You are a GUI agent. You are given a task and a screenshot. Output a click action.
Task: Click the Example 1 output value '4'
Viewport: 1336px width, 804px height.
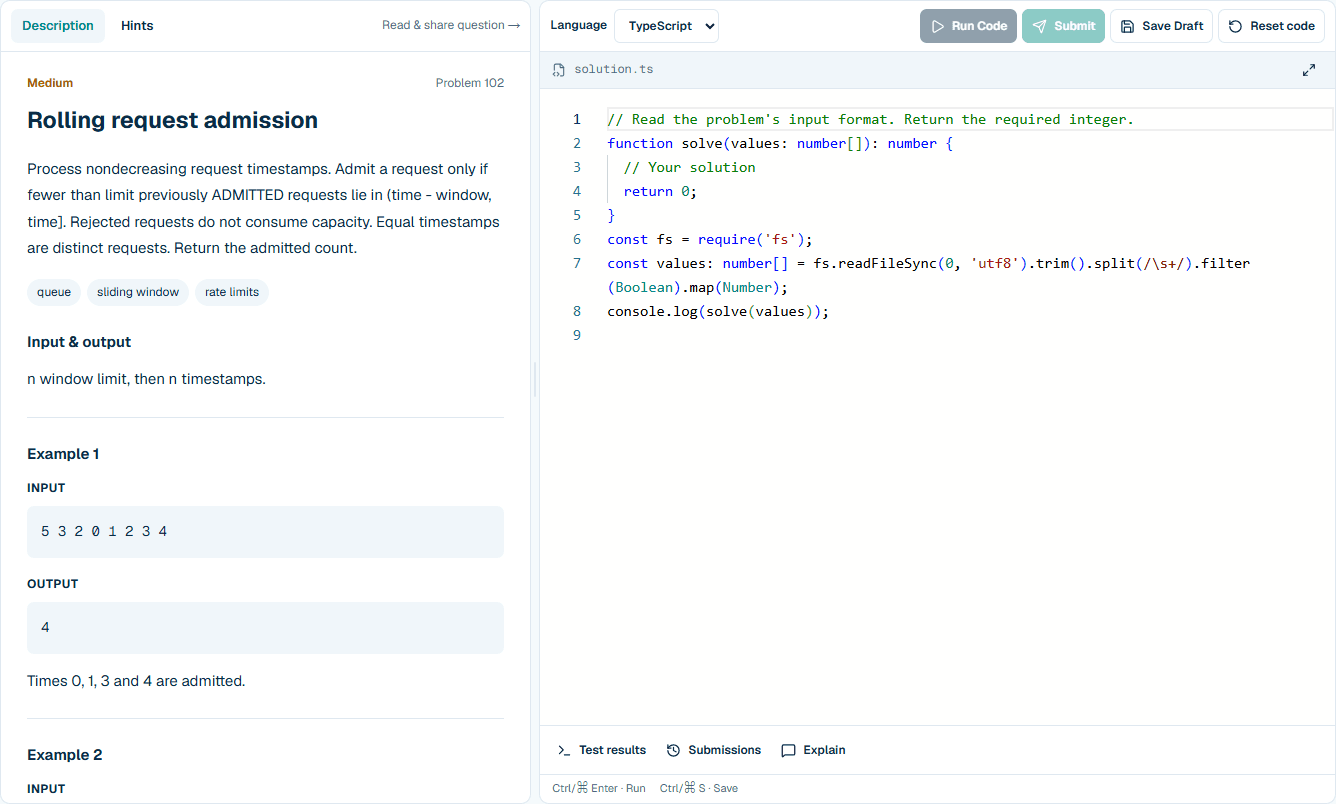point(46,628)
